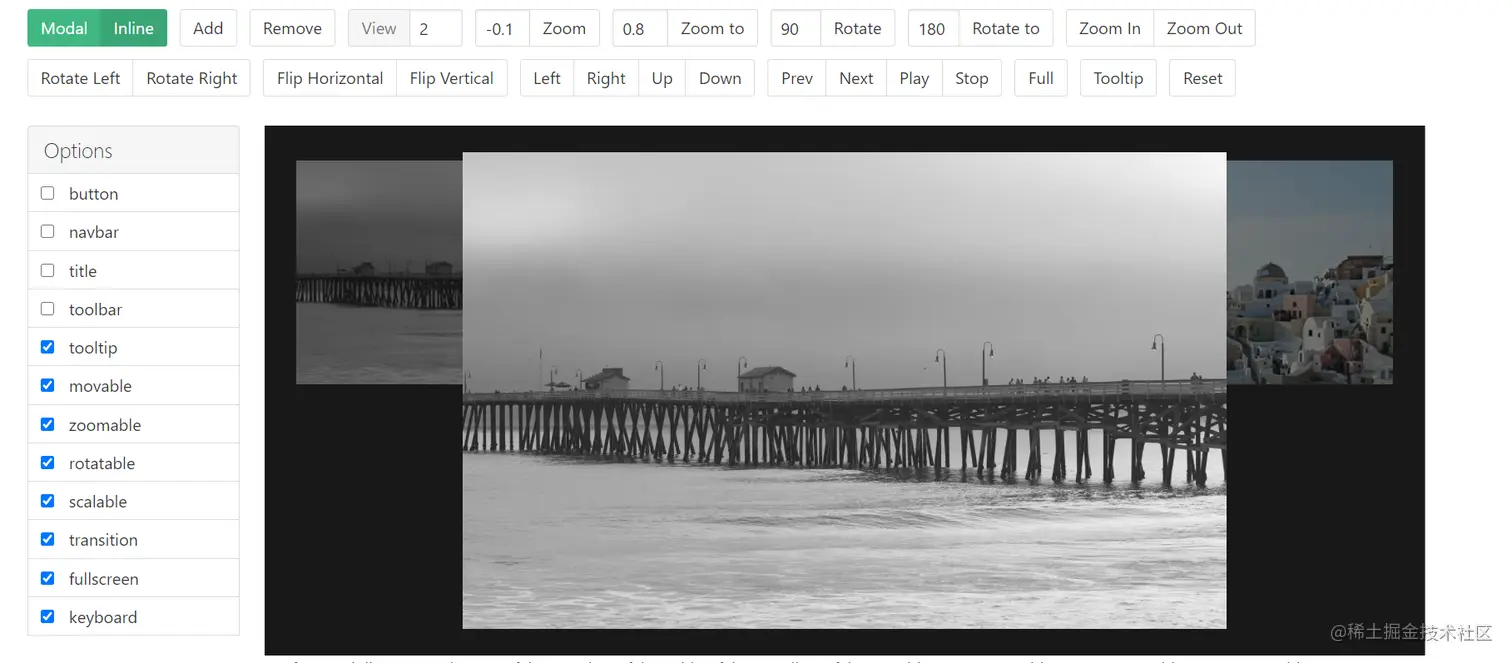The image size is (1512, 663).
Task: Uncheck the zoomable option
Action: point(47,424)
